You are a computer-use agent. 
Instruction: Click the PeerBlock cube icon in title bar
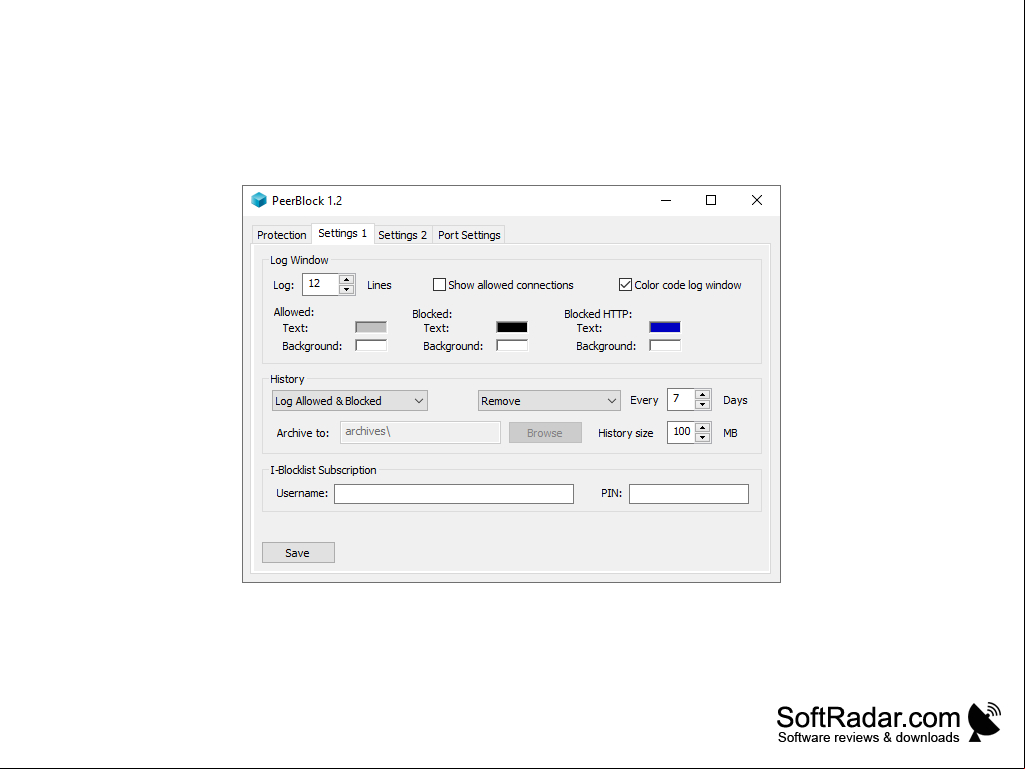259,200
